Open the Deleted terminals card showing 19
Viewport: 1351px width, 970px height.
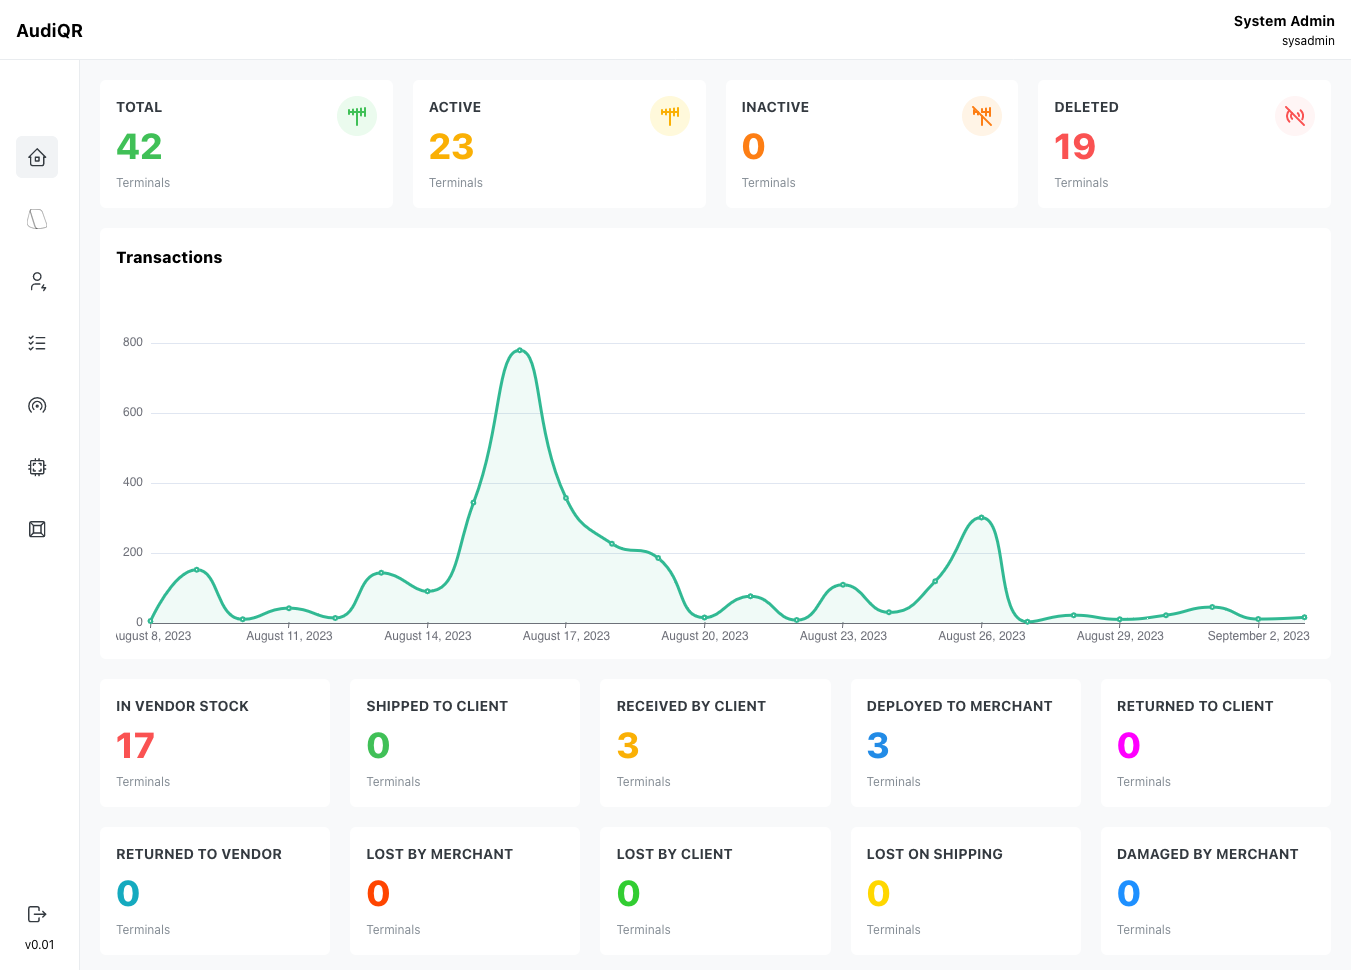(1184, 144)
